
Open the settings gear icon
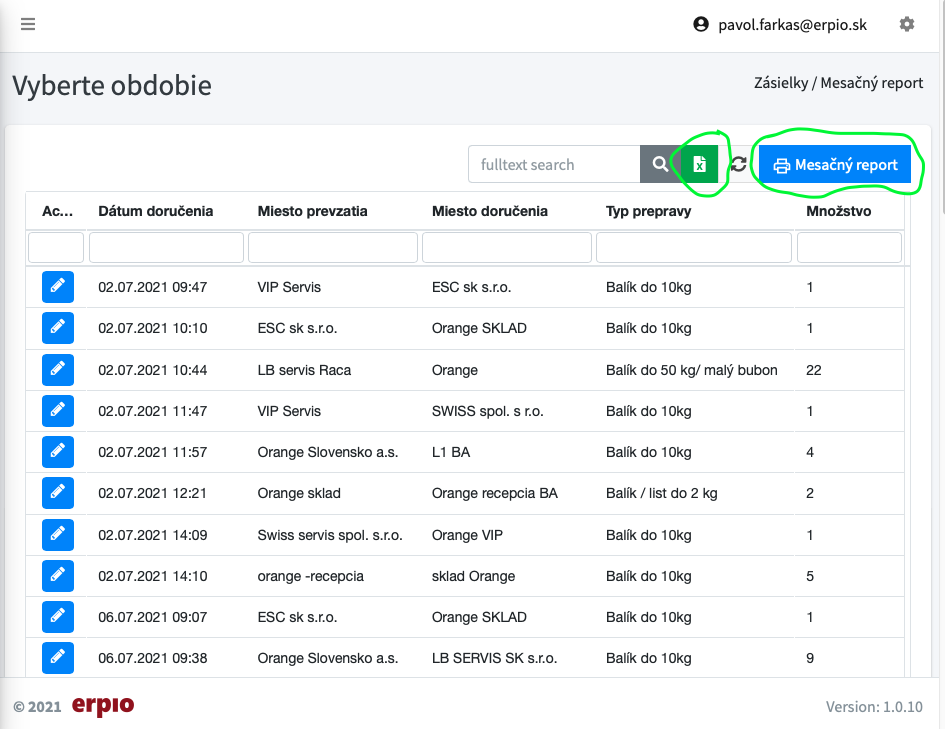pos(907,24)
